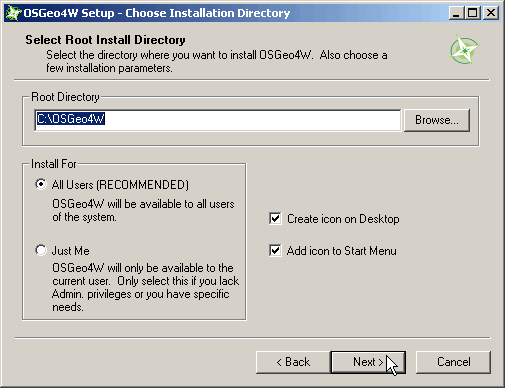
Task: Click the OSGeo4W icon in title bar
Action: point(13,13)
